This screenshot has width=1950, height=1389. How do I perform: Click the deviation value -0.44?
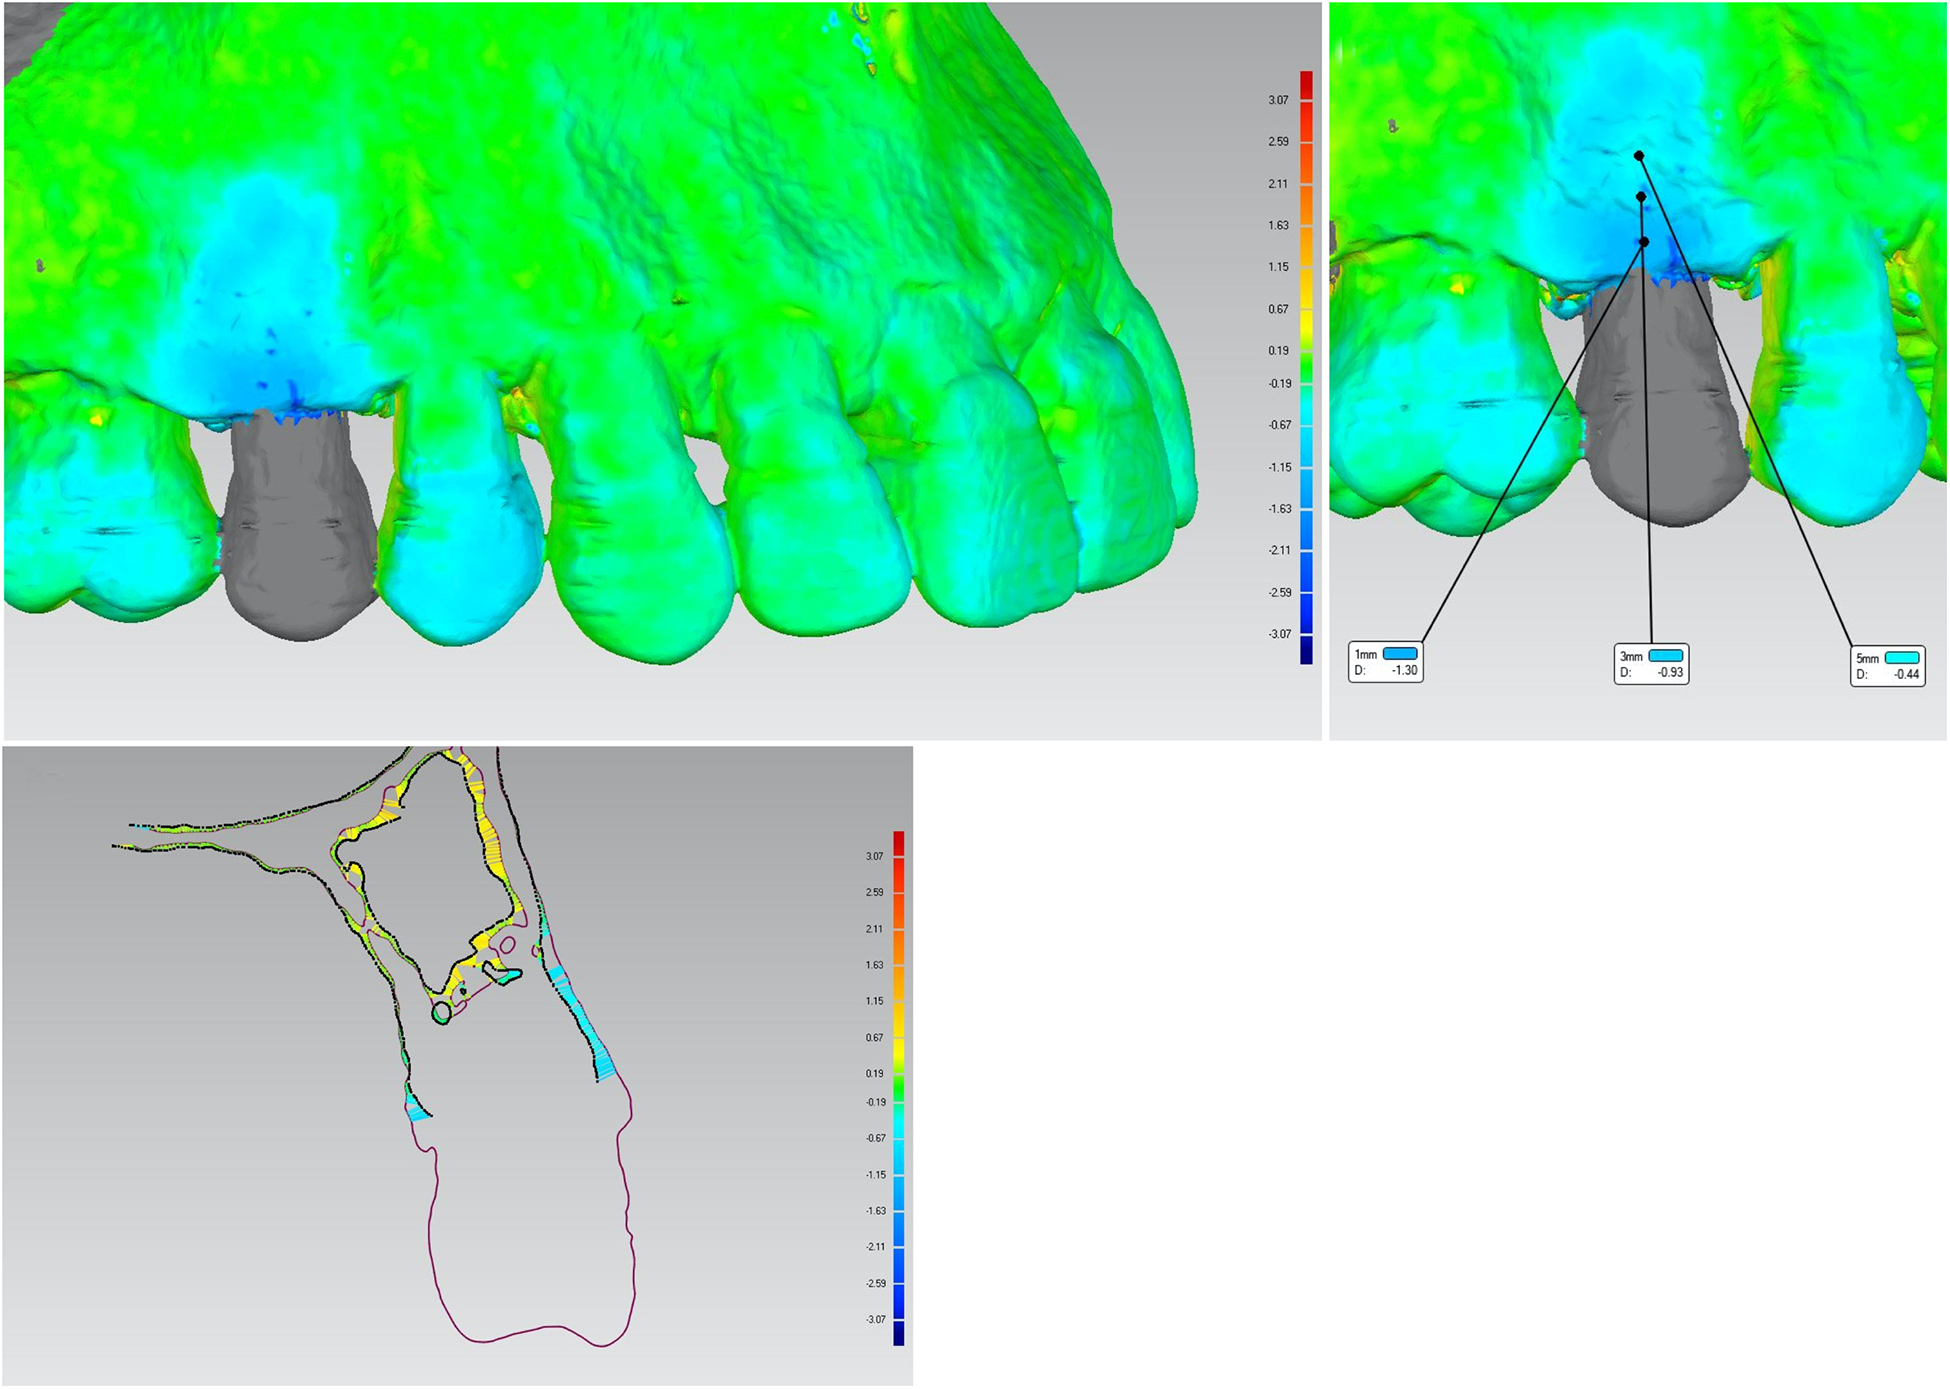click(x=1906, y=675)
